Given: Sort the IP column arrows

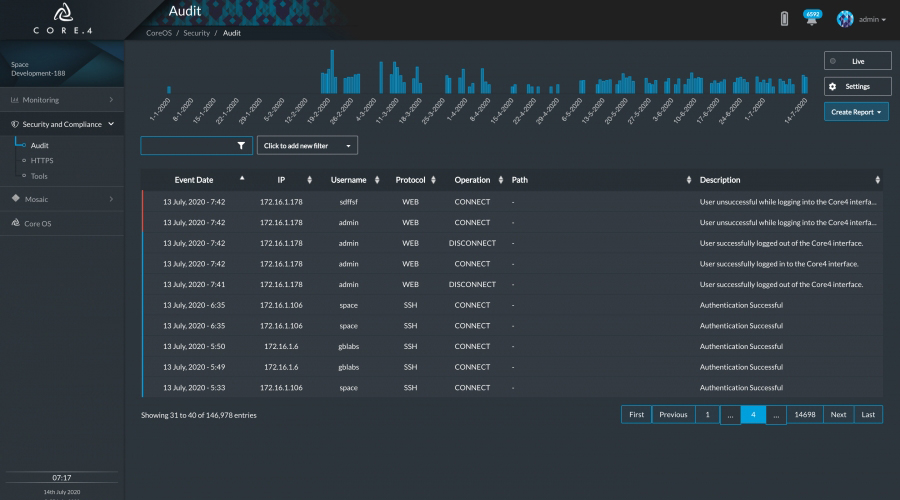Looking at the screenshot, I should coord(309,180).
